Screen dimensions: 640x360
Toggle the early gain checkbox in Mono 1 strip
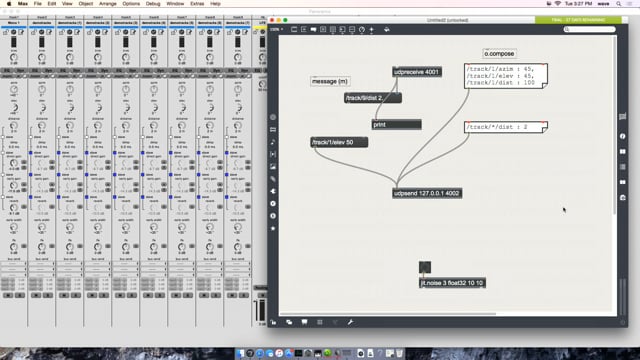coord(3,175)
